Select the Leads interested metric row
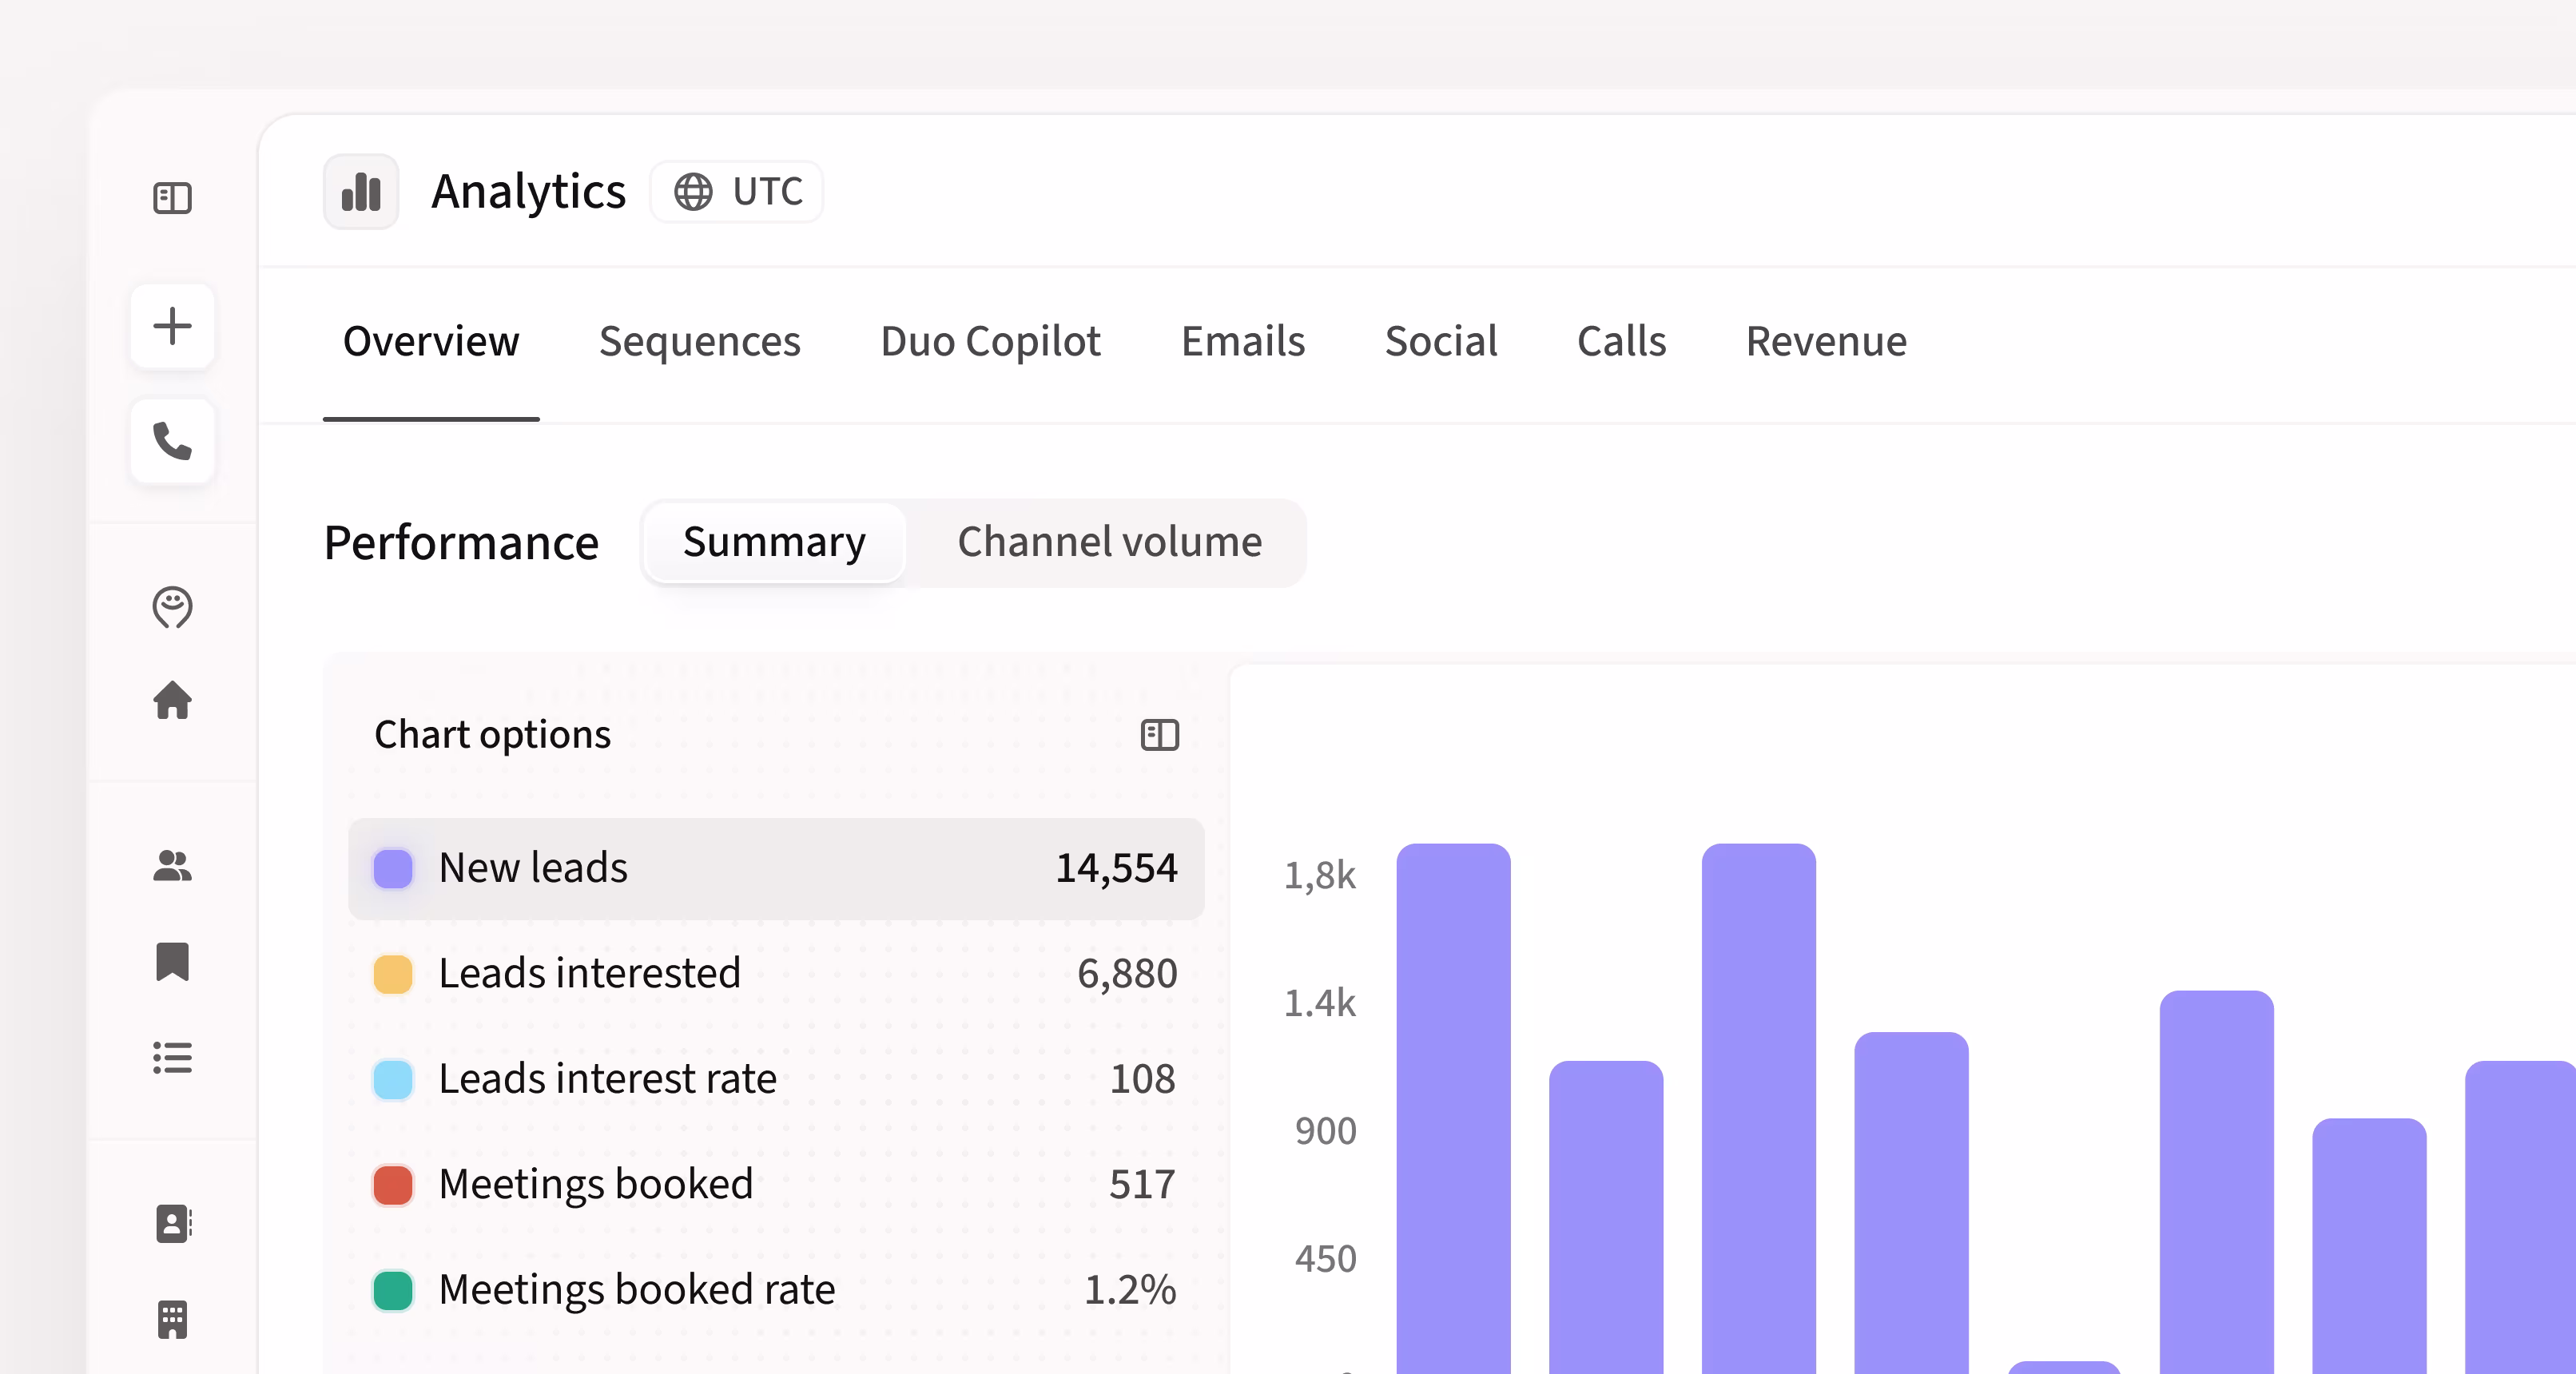The image size is (2576, 1374). (x=776, y=974)
